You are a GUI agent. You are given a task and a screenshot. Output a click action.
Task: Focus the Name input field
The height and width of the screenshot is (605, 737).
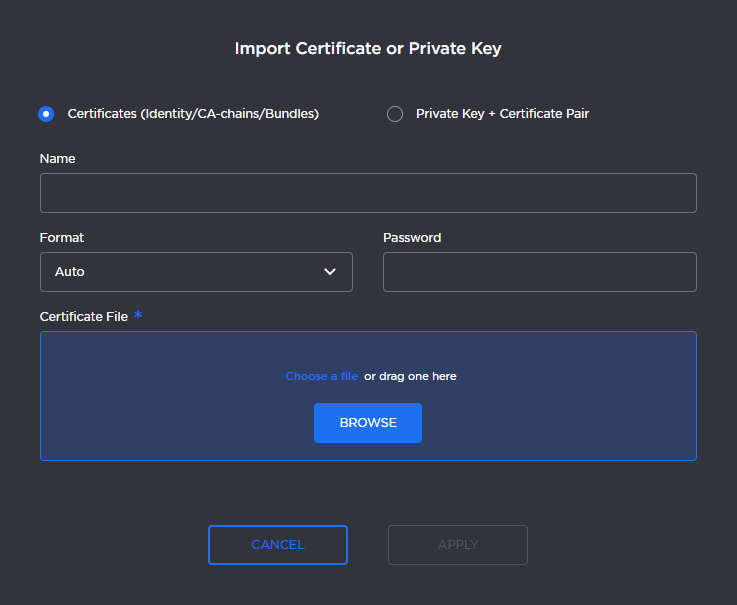[x=368, y=193]
